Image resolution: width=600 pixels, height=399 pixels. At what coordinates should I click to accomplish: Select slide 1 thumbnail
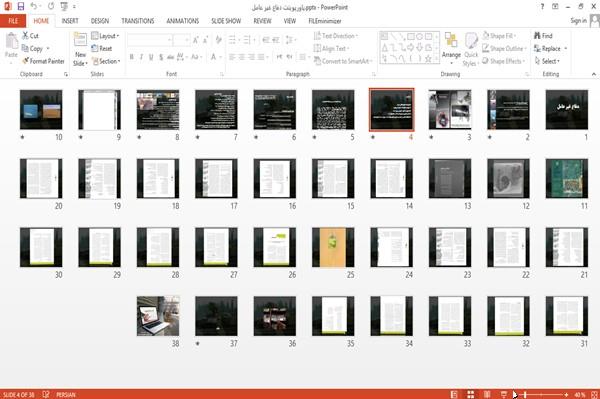pyautogui.click(x=567, y=109)
